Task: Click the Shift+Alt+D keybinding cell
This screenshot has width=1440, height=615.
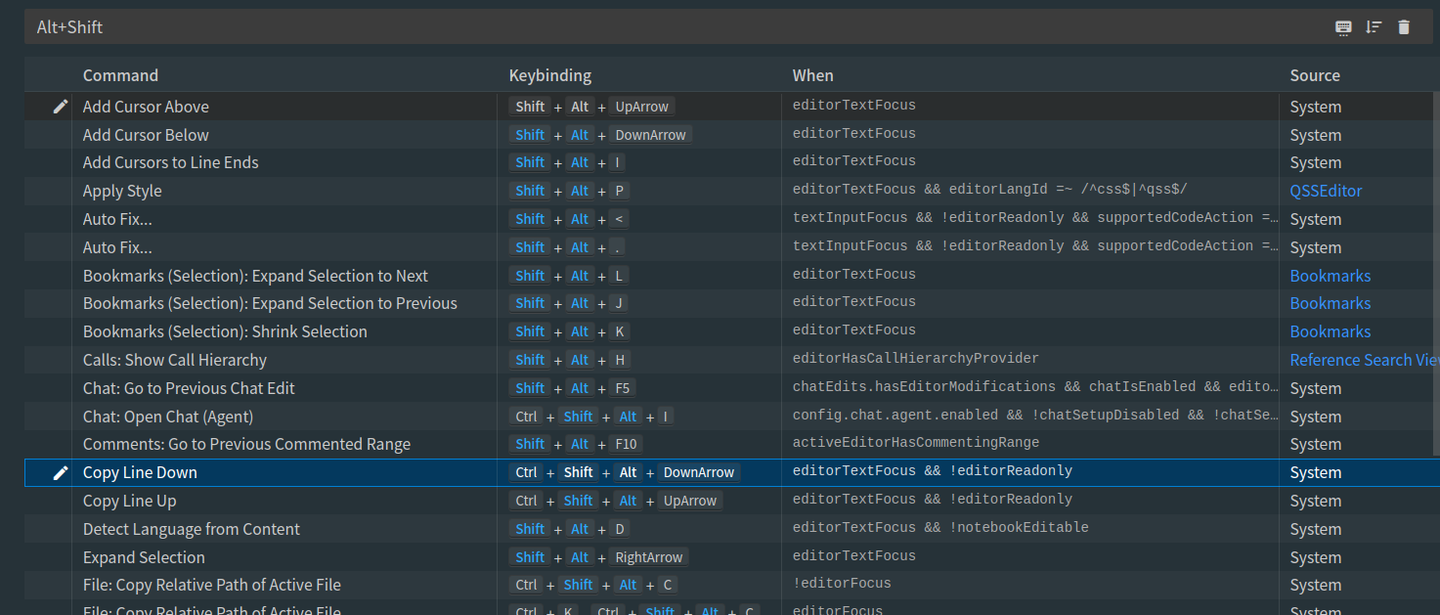Action: click(x=570, y=529)
